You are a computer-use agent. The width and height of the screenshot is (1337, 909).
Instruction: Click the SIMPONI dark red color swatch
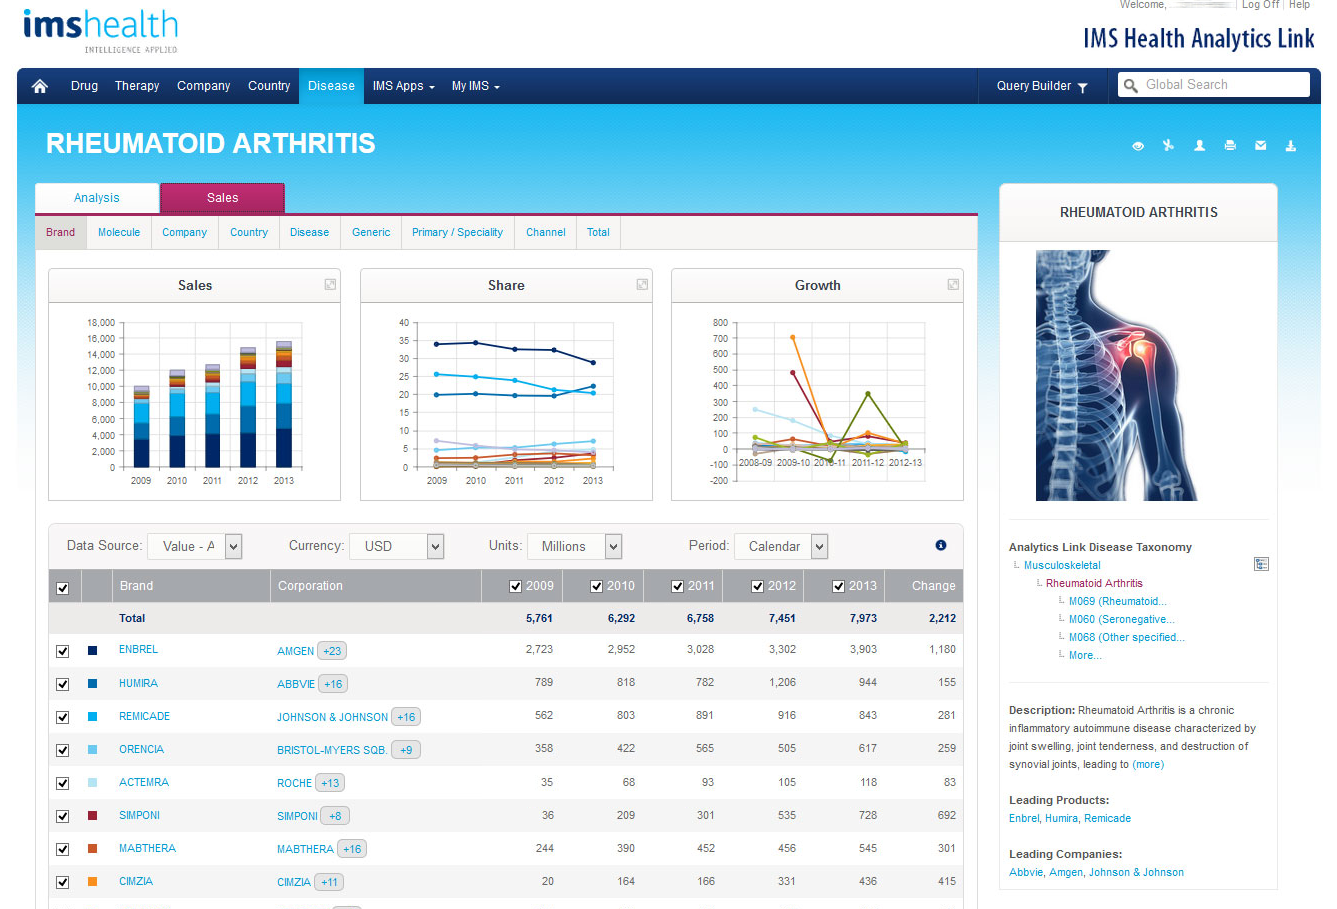point(93,816)
